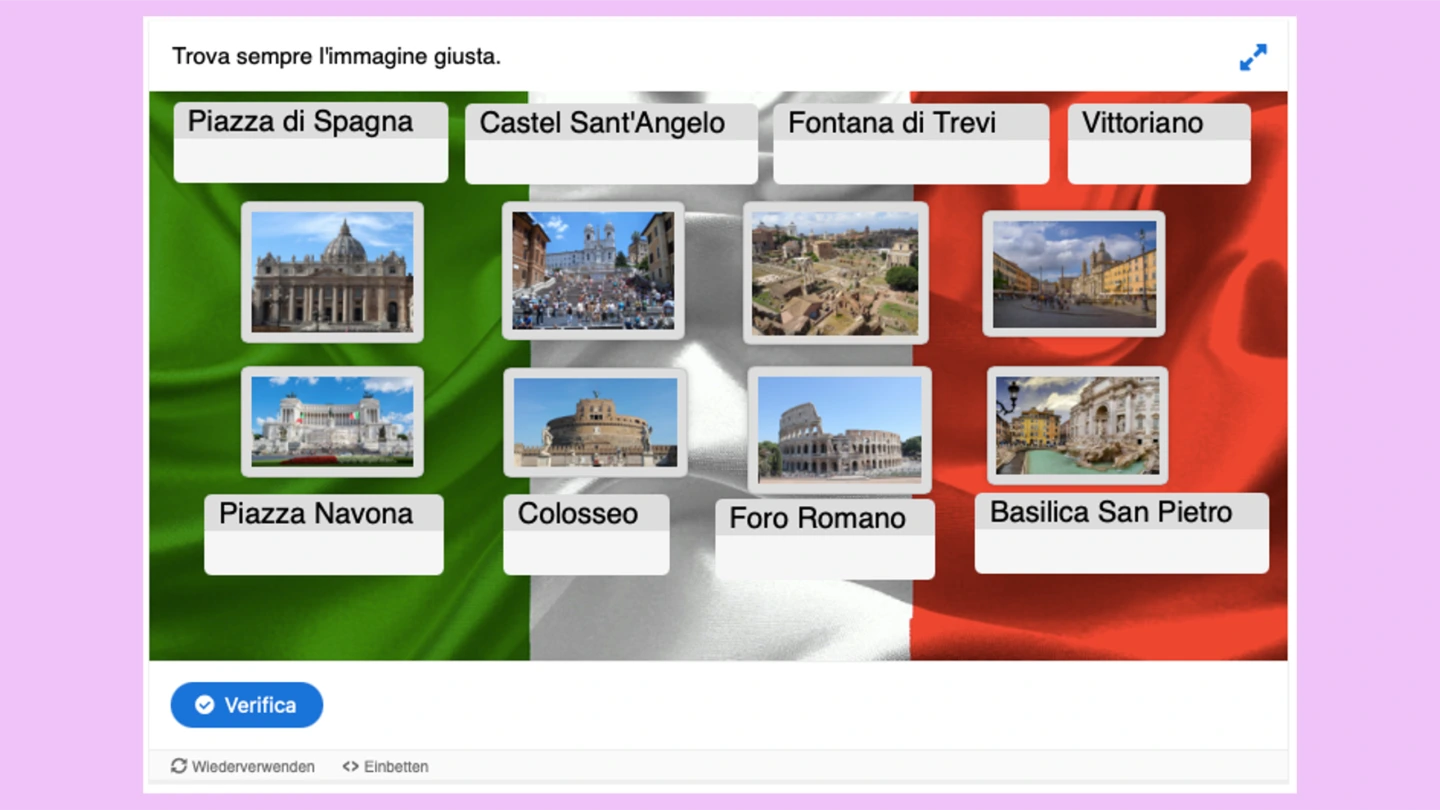Click the Piazza Navona drop zone
Image resolution: width=1440 pixels, height=810 pixels.
point(323,551)
